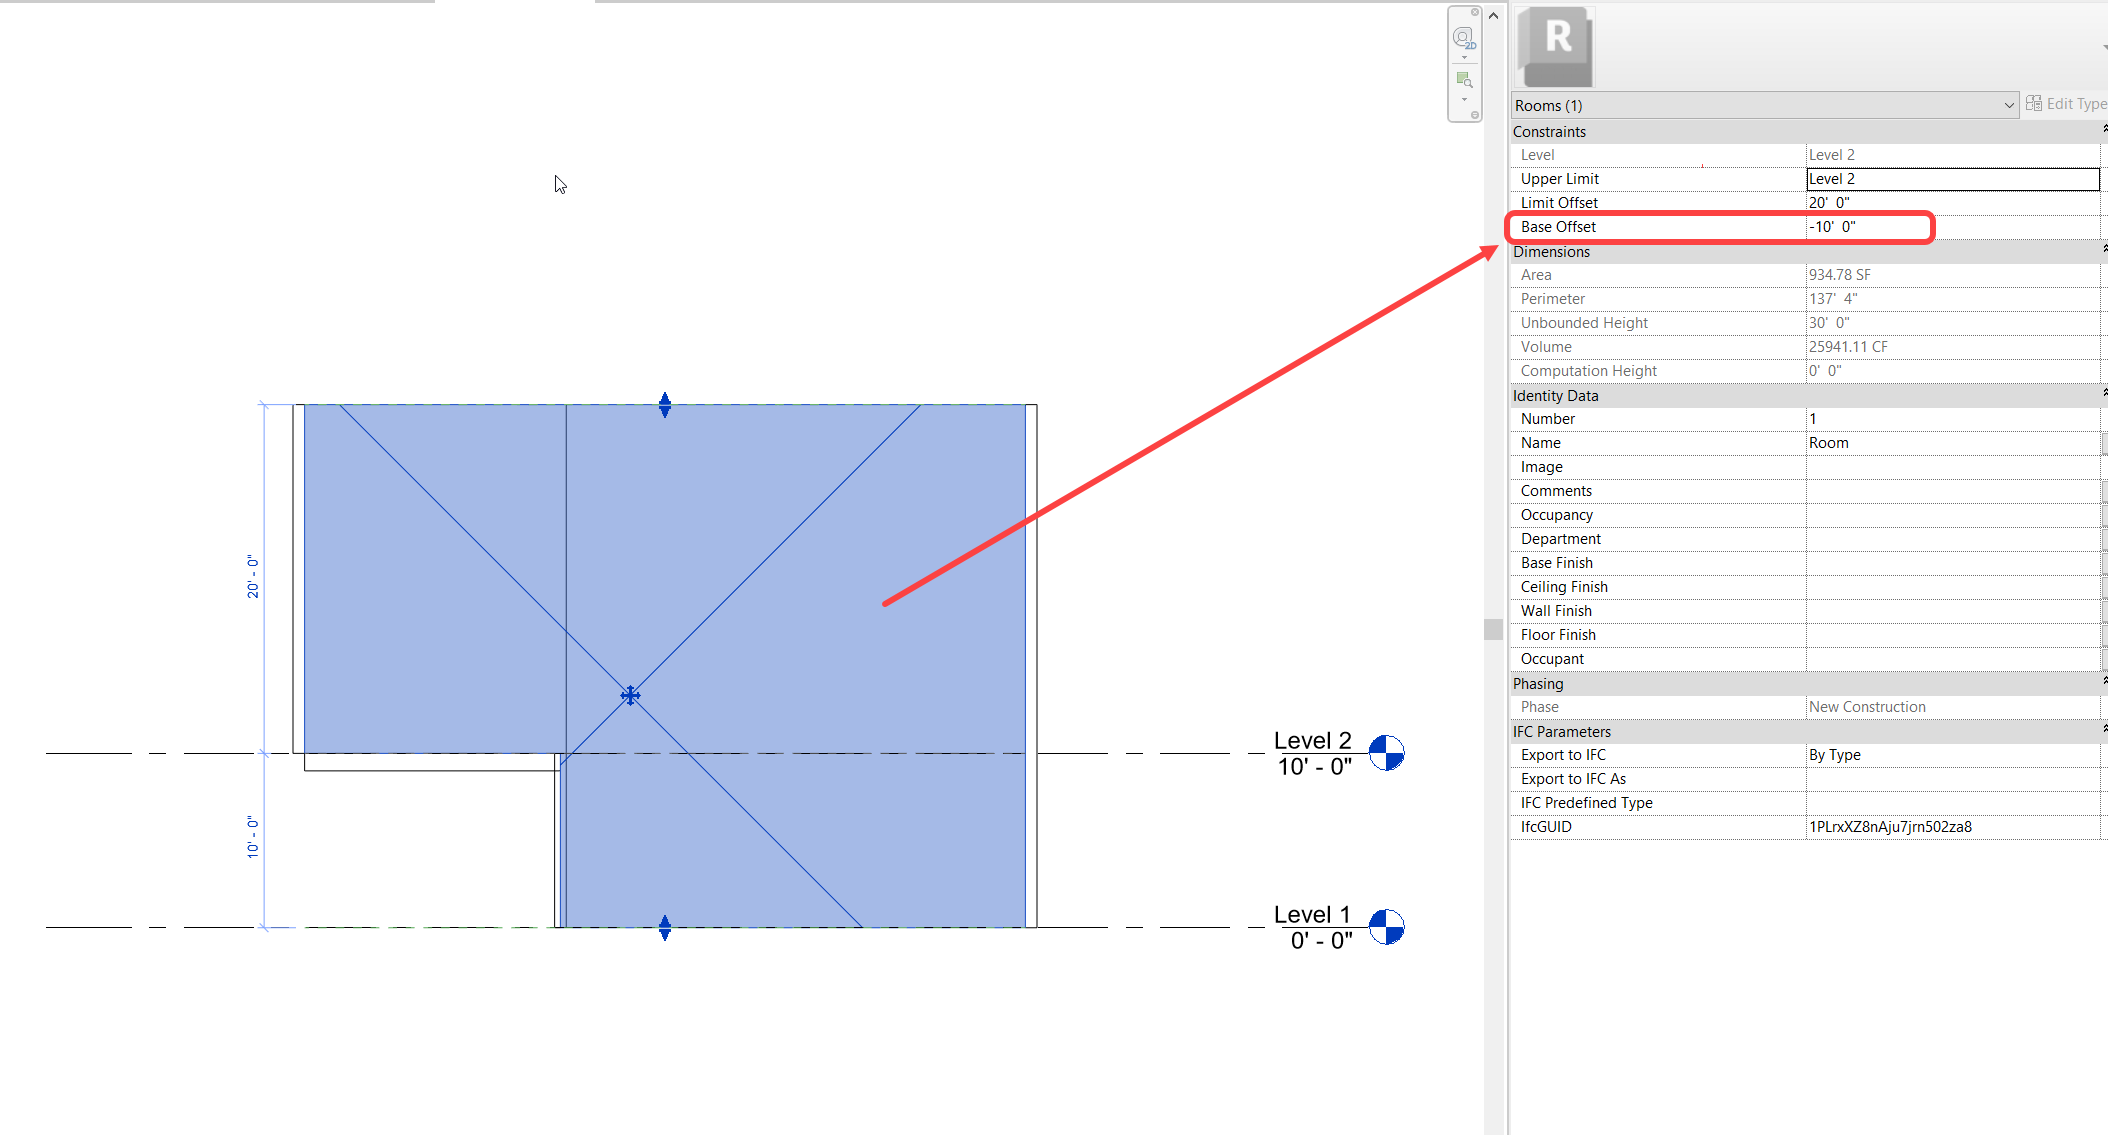Click the Occupancy value cell
Screen dimensions: 2108x1135
pyautogui.click(x=1953, y=515)
